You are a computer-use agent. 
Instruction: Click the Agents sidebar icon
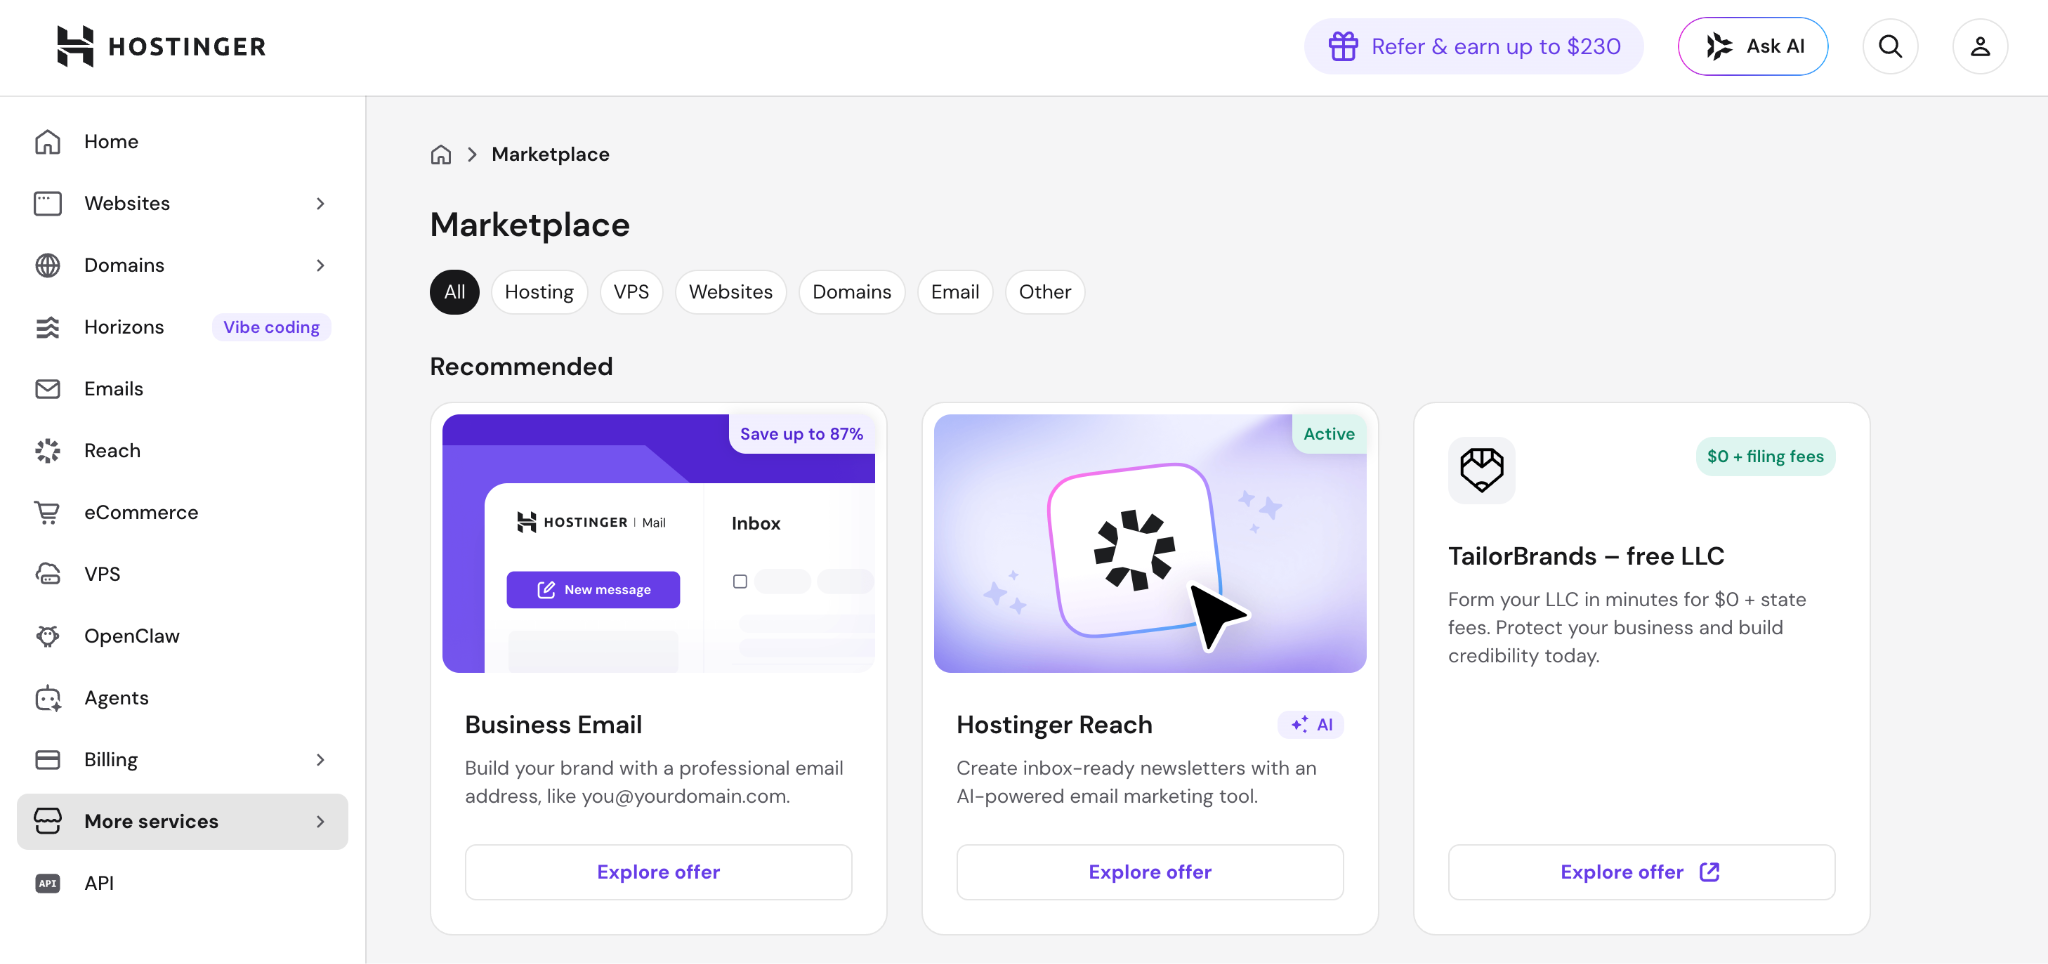(48, 698)
